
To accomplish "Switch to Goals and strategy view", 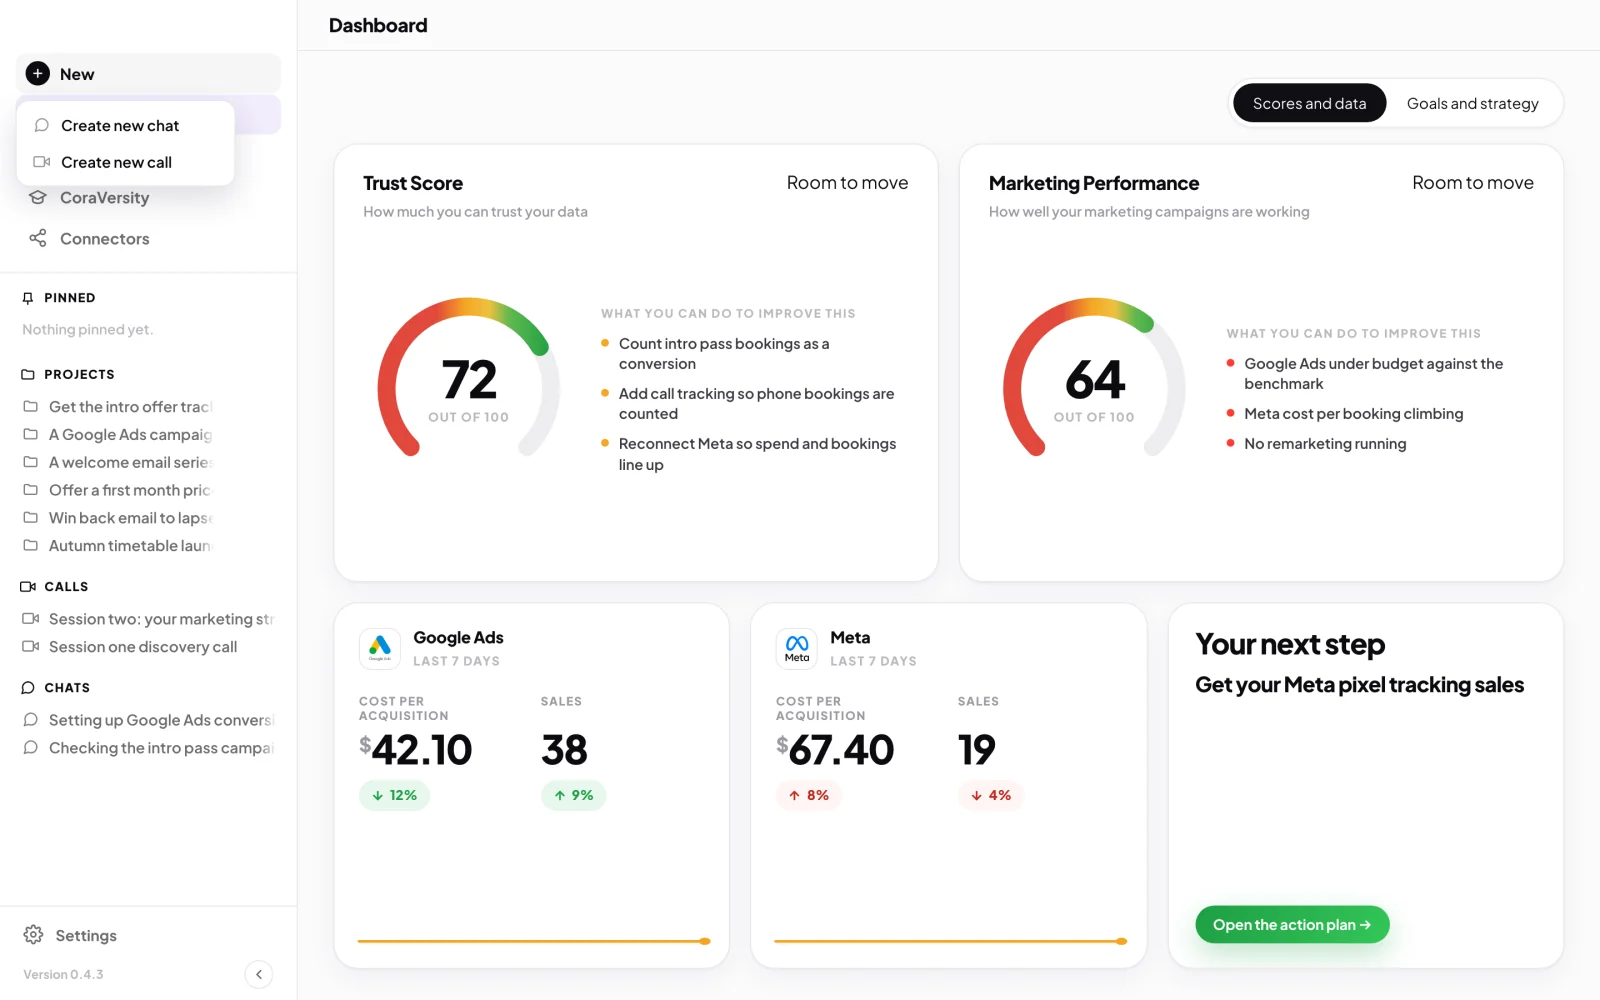I will (x=1472, y=103).
